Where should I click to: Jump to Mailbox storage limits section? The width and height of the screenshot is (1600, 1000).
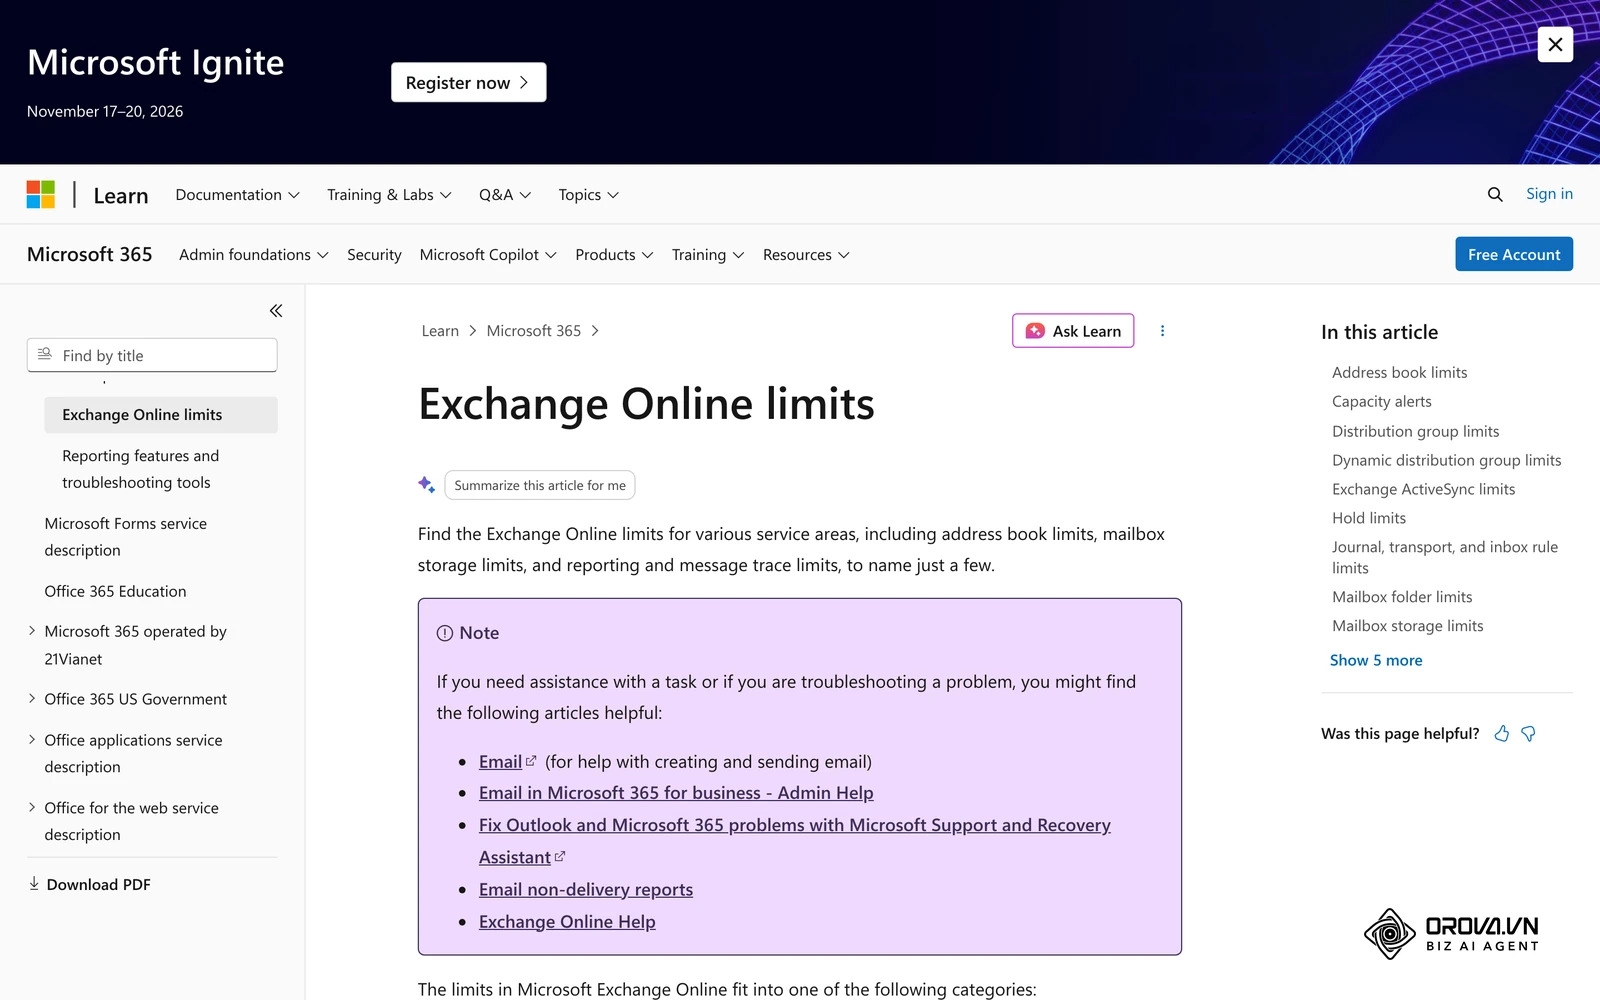coord(1407,626)
